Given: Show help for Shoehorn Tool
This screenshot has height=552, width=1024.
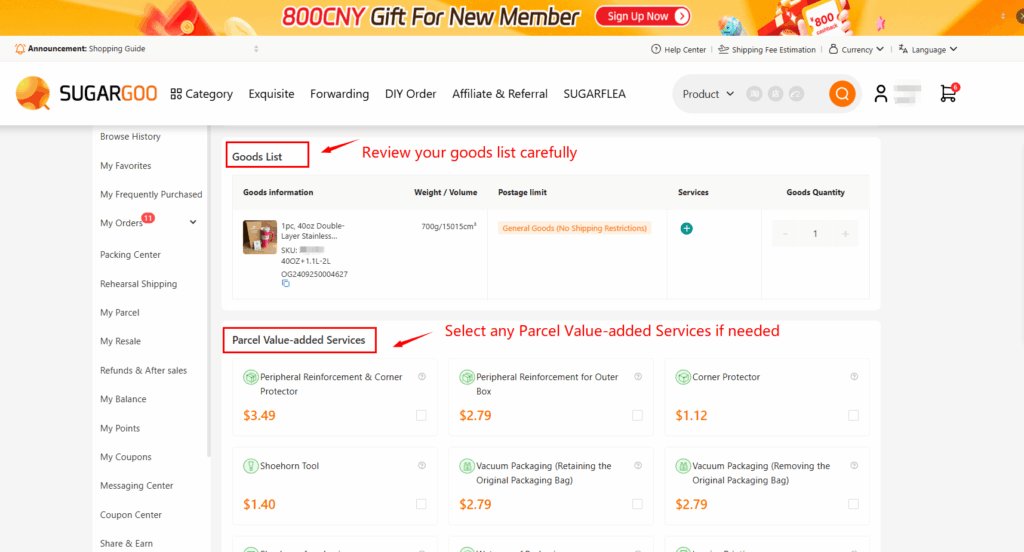Looking at the screenshot, I should click(422, 466).
